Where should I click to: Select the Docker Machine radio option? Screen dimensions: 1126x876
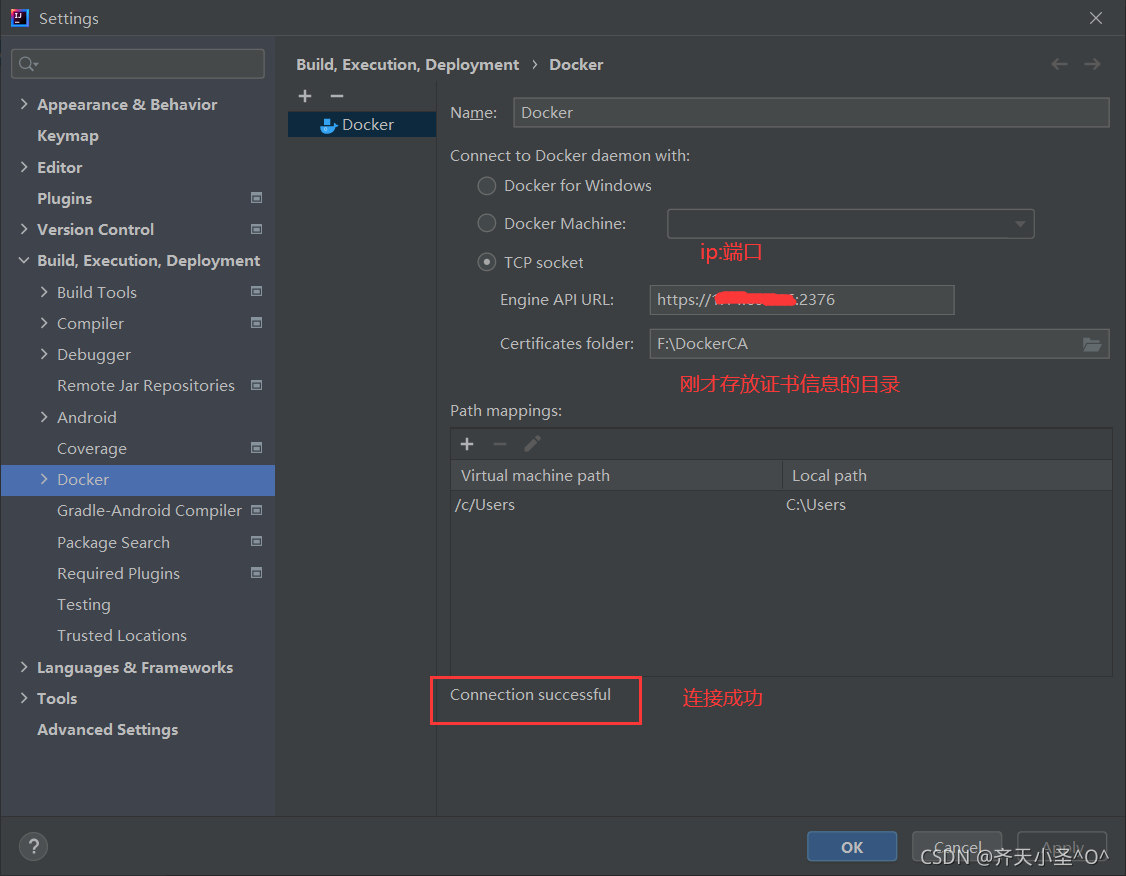pyautogui.click(x=487, y=224)
